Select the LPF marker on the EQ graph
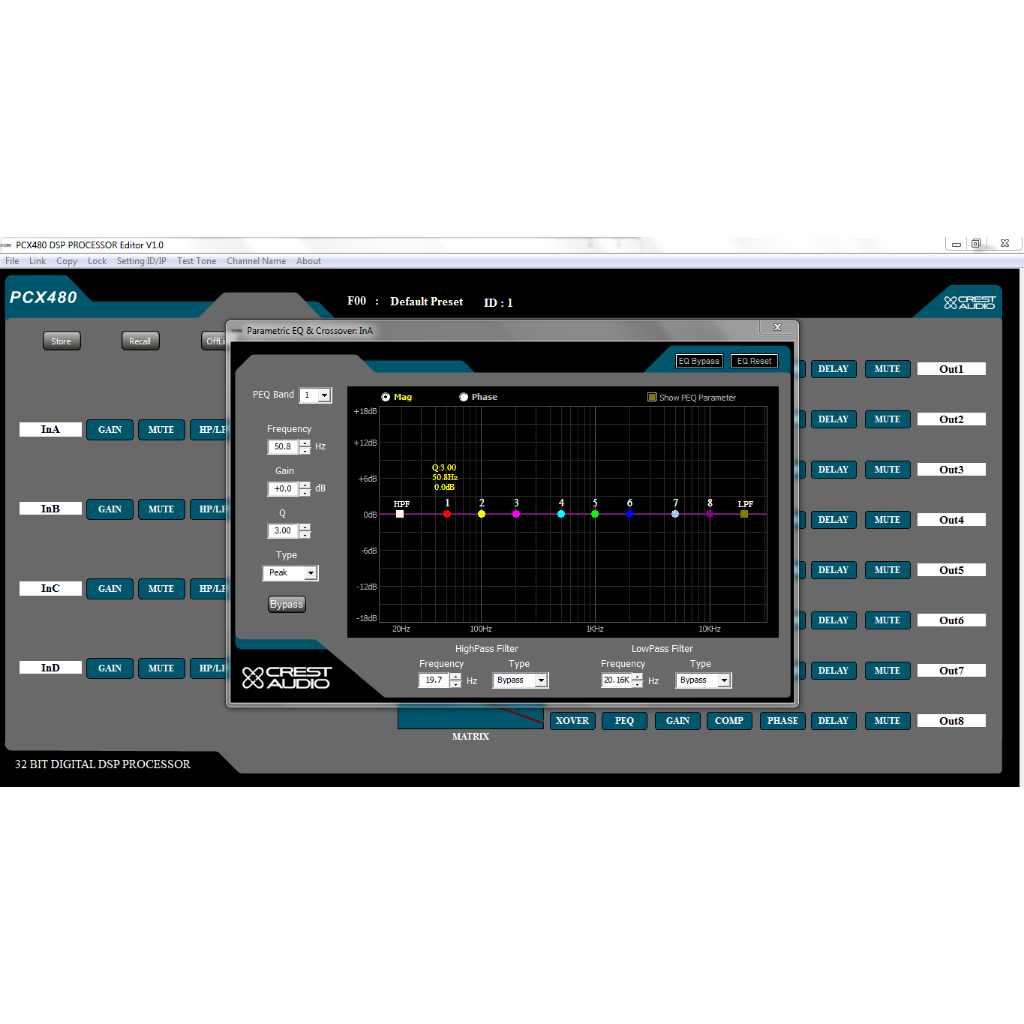This screenshot has width=1024, height=1024. (743, 513)
